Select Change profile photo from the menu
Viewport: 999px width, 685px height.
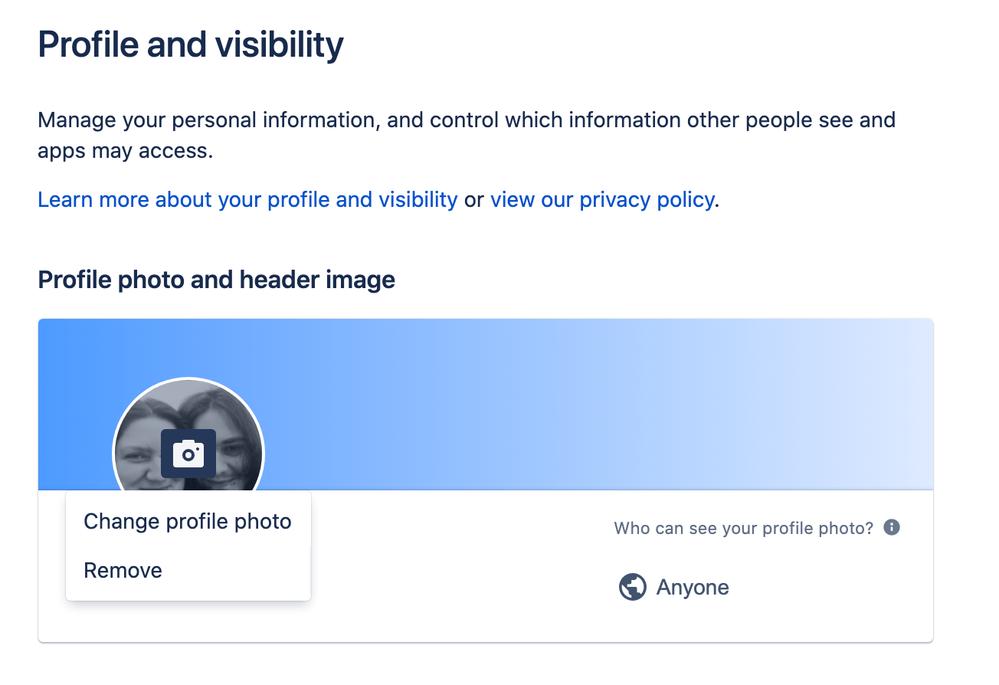tap(188, 521)
